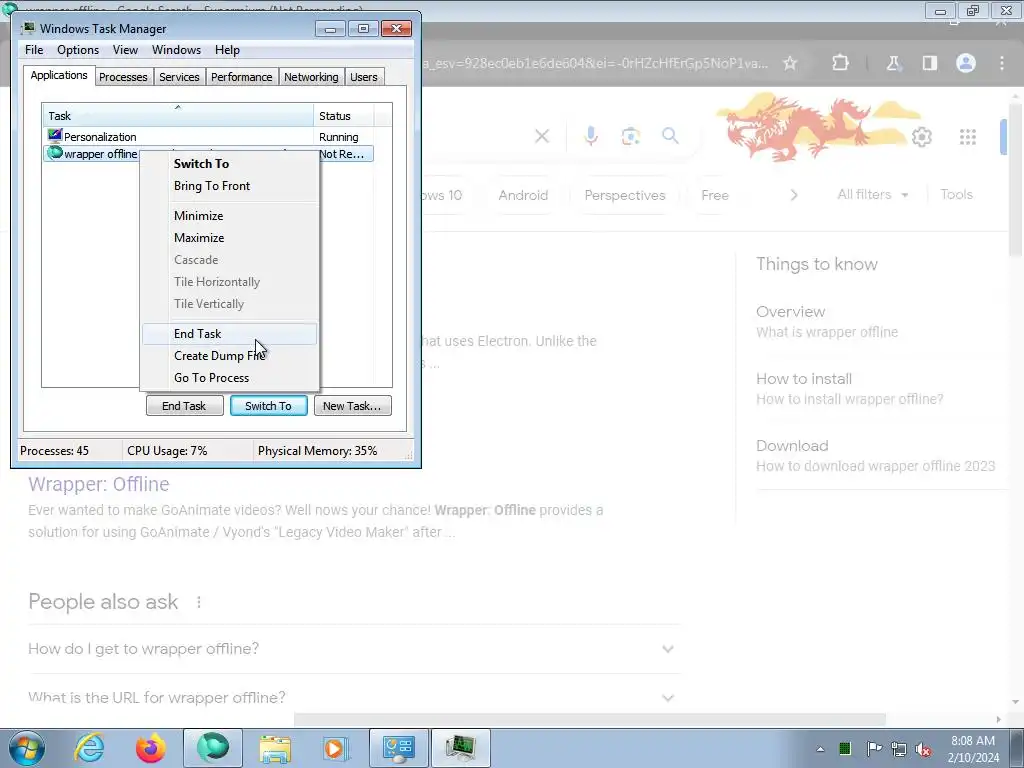Image resolution: width=1024 pixels, height=768 pixels.
Task: Open Windows Media Player from taskbar
Action: (x=336, y=748)
